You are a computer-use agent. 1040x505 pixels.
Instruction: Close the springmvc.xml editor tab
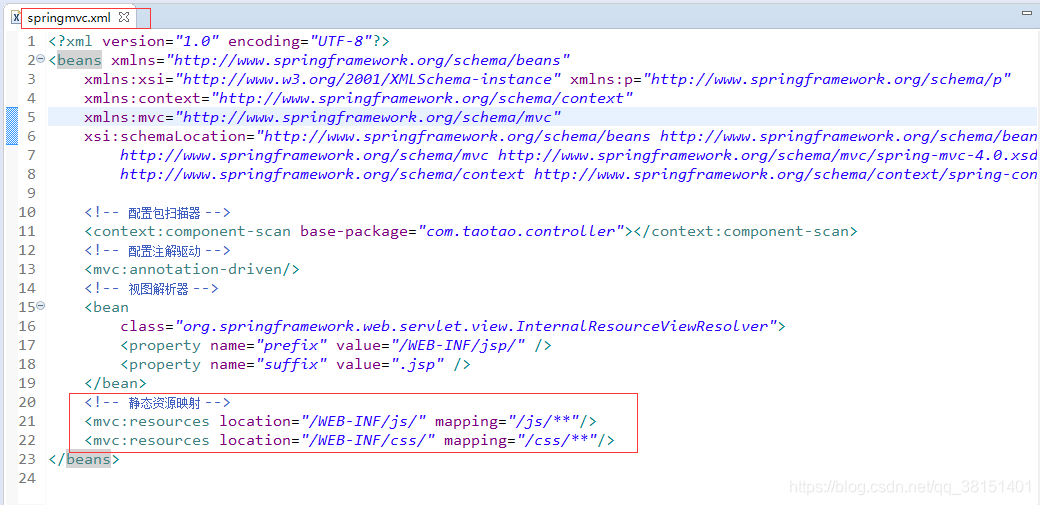[124, 17]
